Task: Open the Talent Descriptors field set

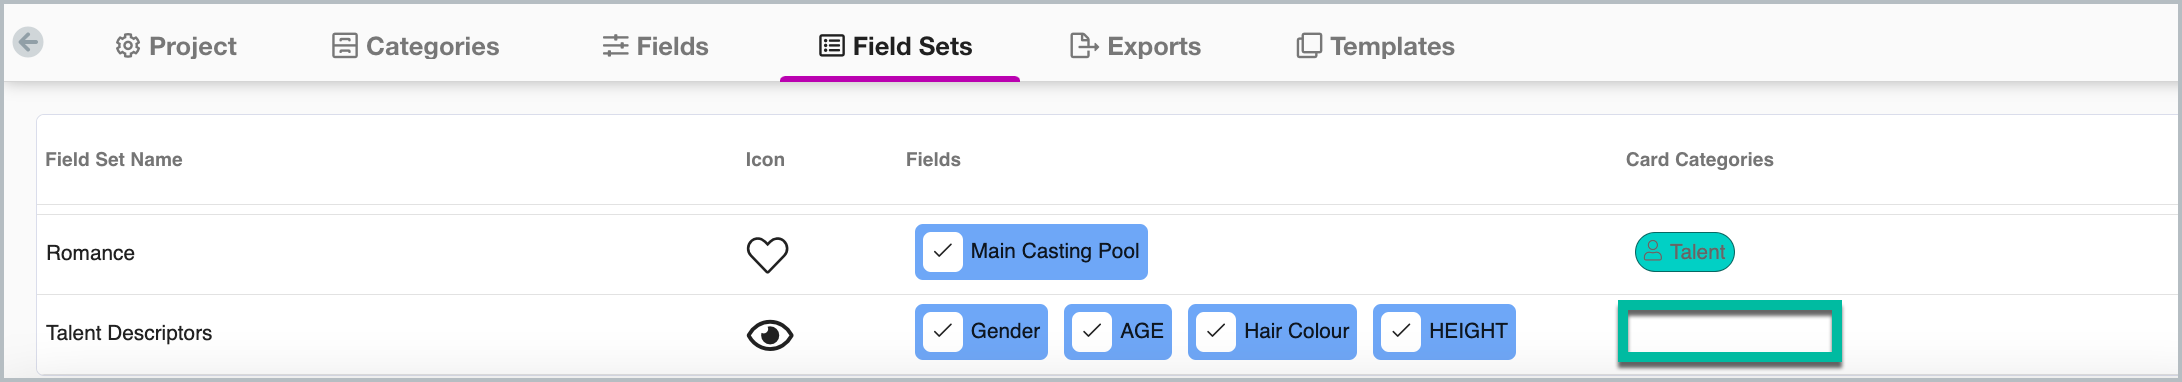Action: 129,333
